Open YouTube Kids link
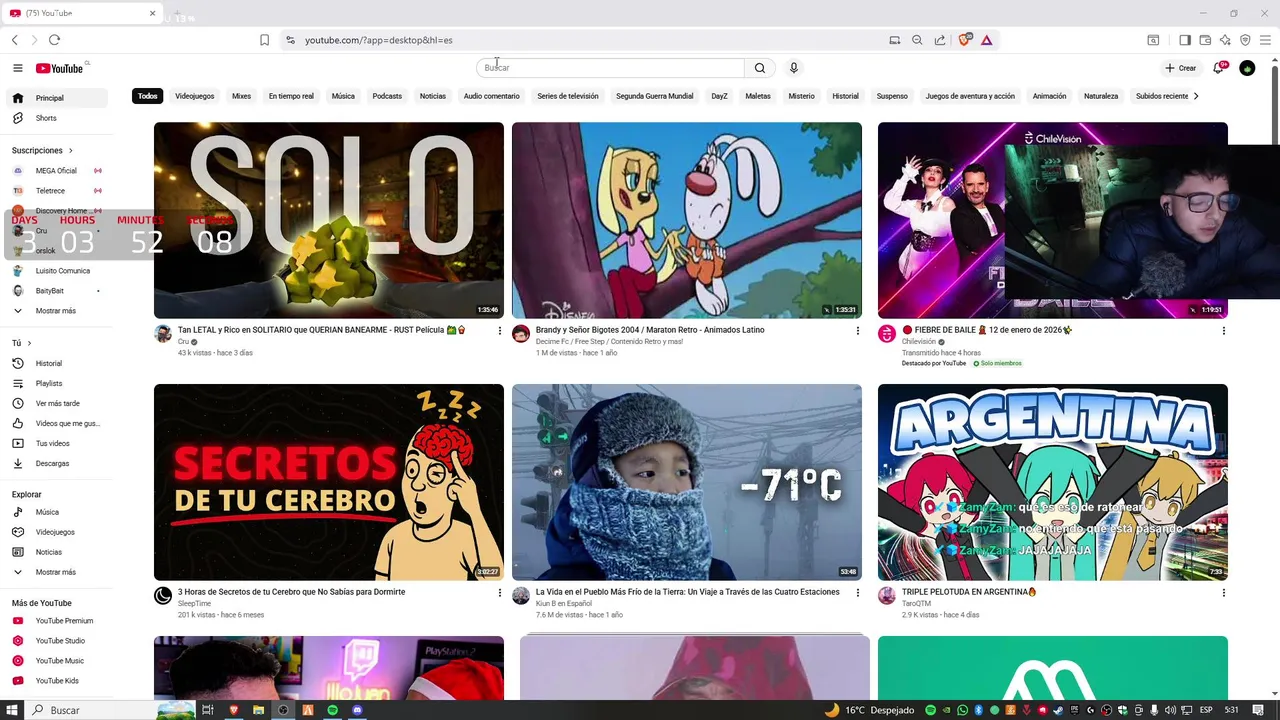 click(x=59, y=681)
